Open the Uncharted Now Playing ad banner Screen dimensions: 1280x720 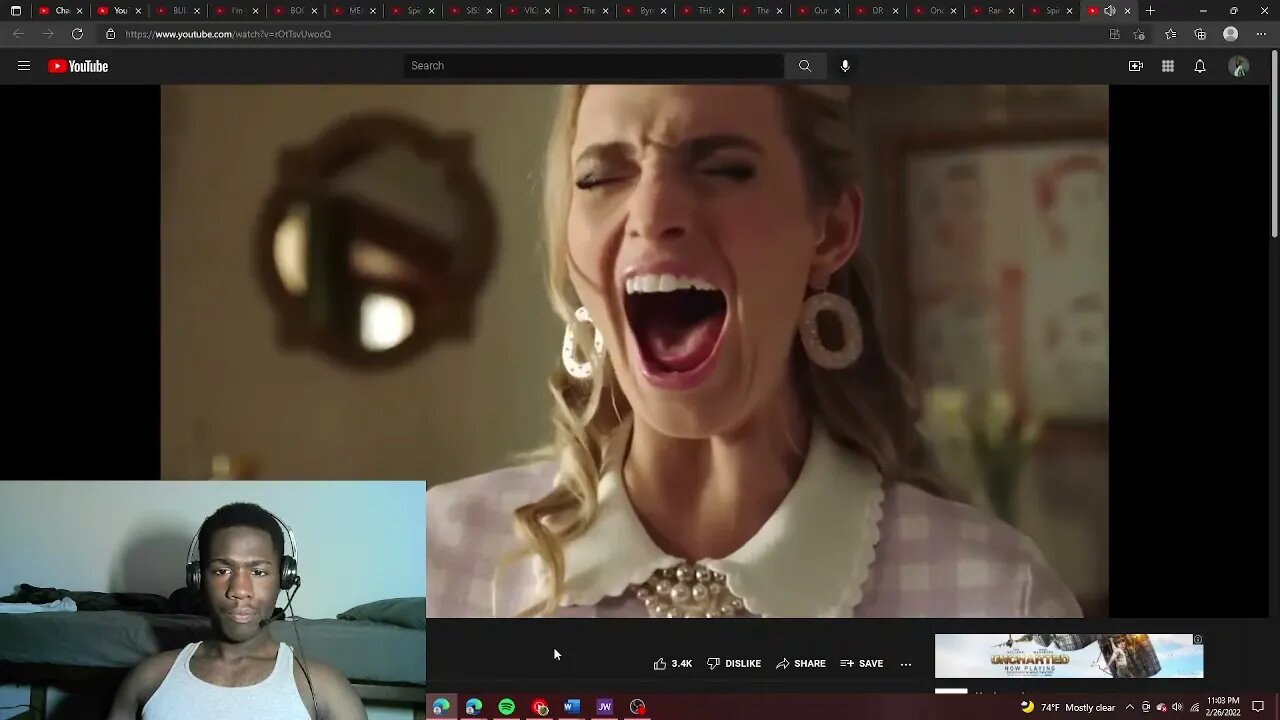pos(1069,656)
